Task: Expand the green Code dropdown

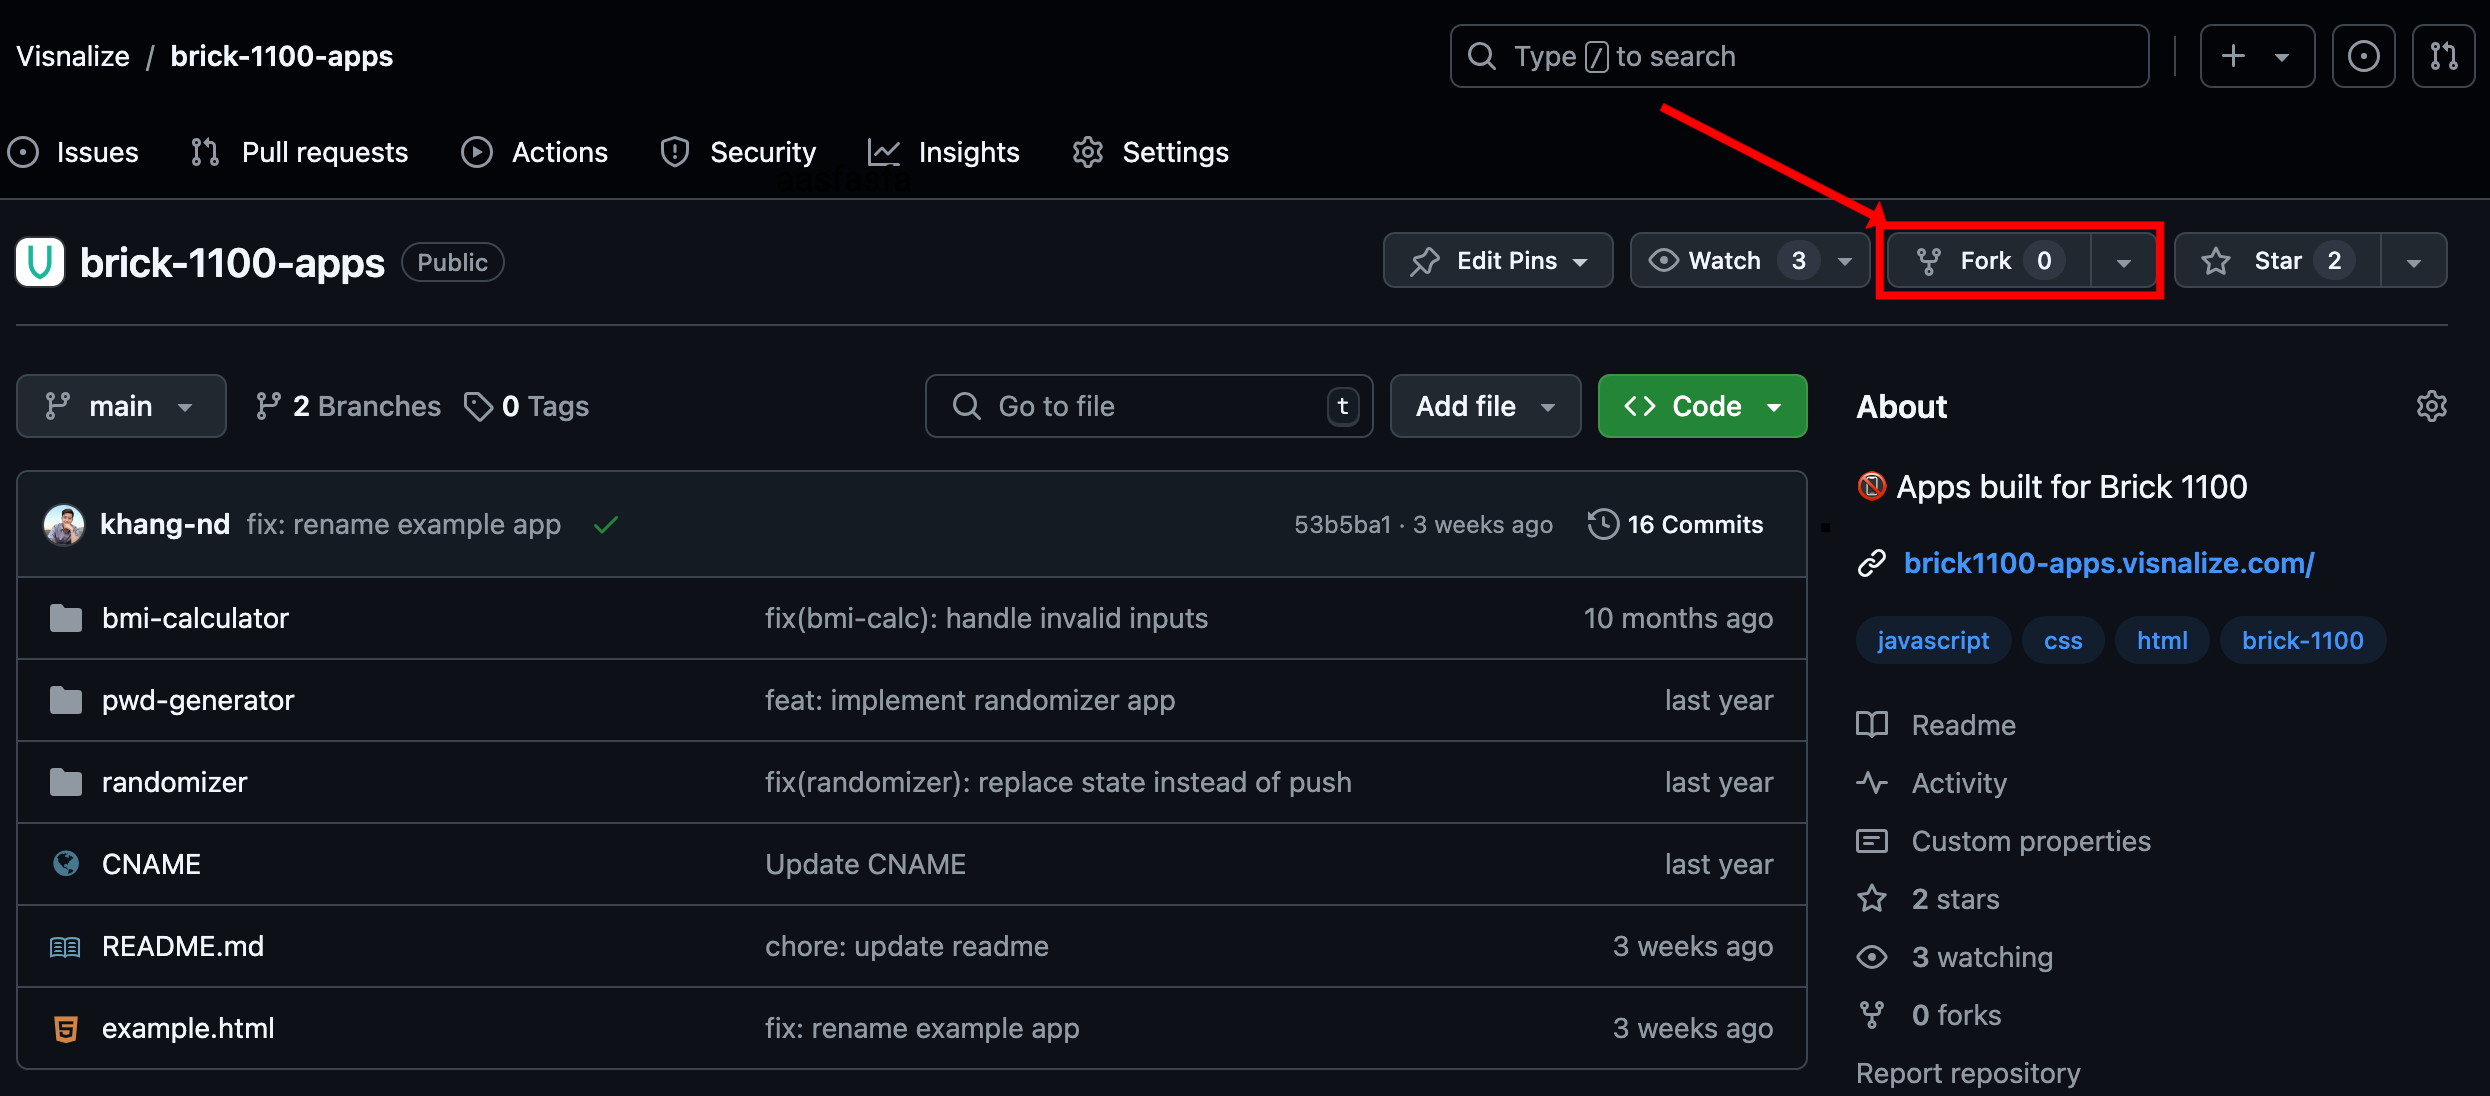Action: click(x=1702, y=406)
